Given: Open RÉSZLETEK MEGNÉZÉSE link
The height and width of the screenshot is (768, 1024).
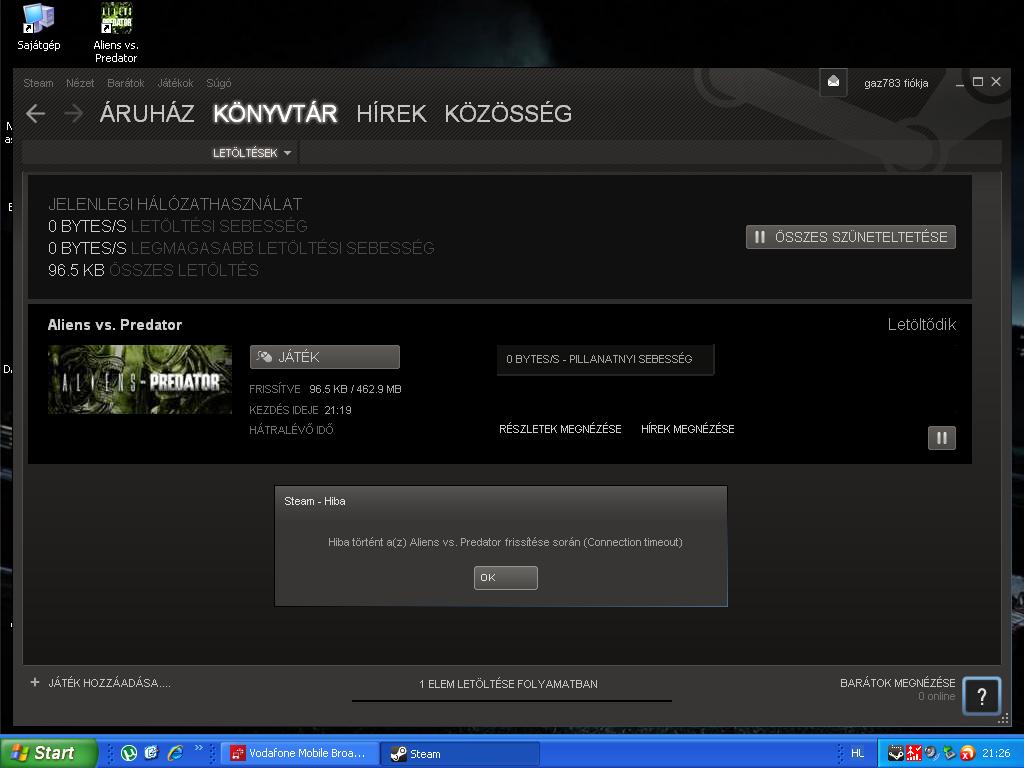Looking at the screenshot, I should click(x=560, y=429).
